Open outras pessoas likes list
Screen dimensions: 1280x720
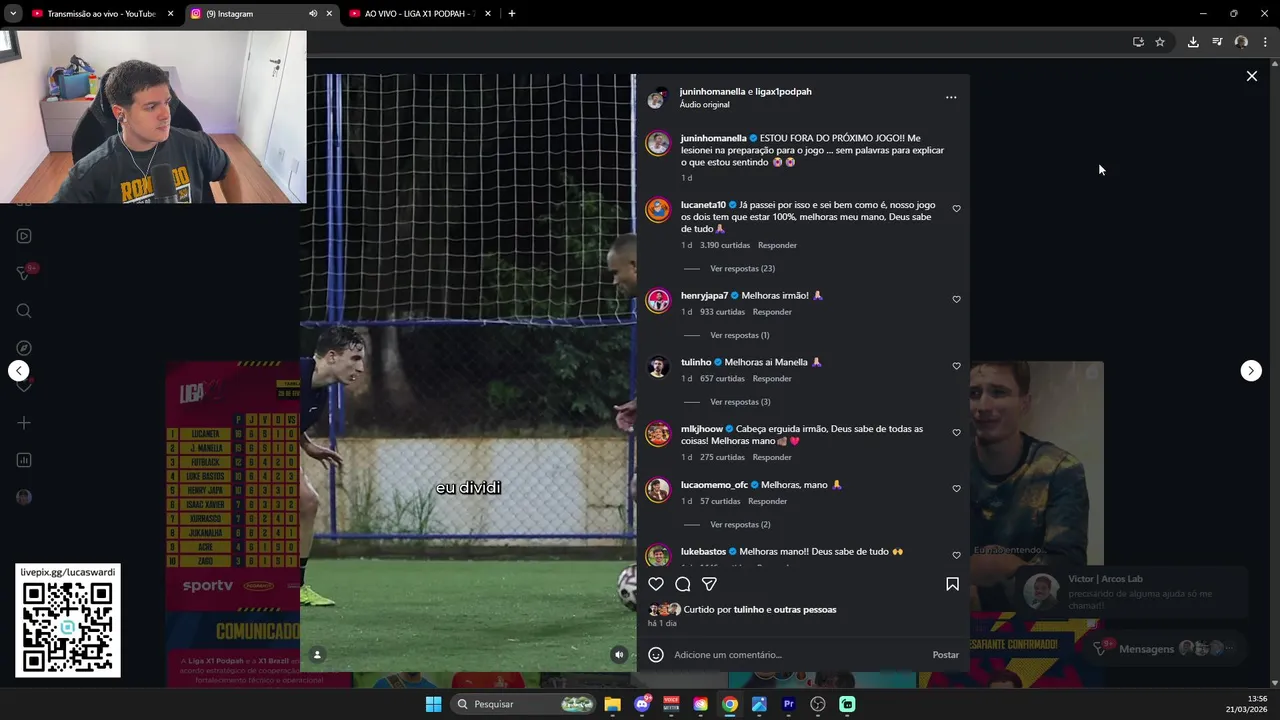pos(805,610)
